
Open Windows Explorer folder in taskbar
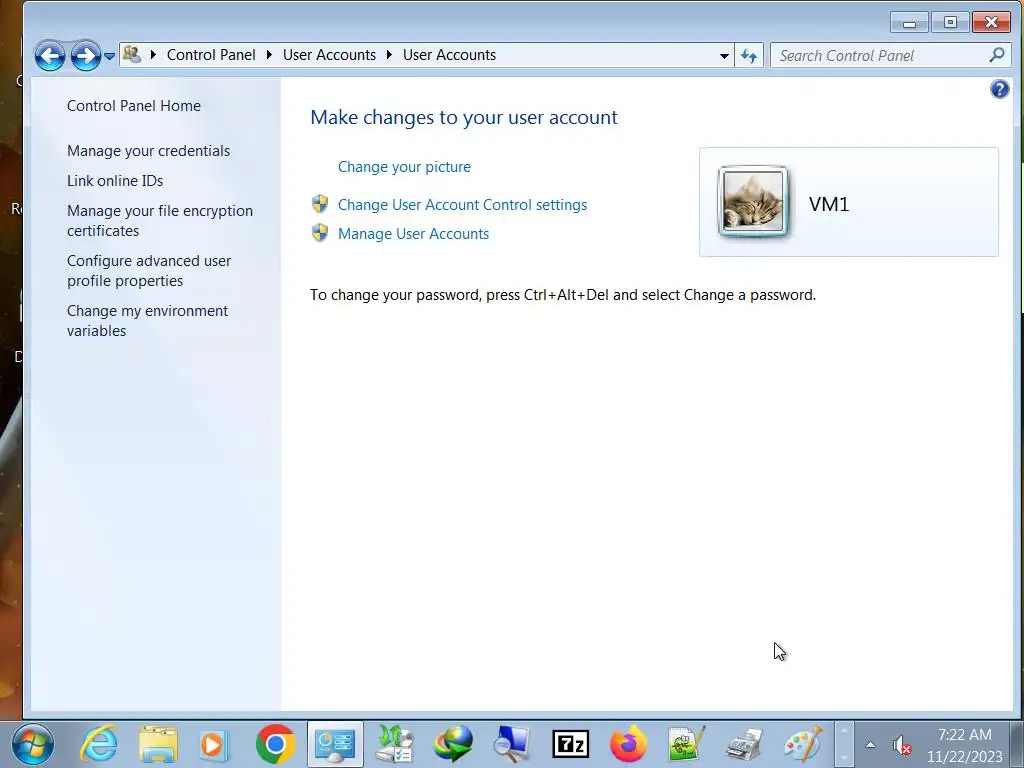158,744
